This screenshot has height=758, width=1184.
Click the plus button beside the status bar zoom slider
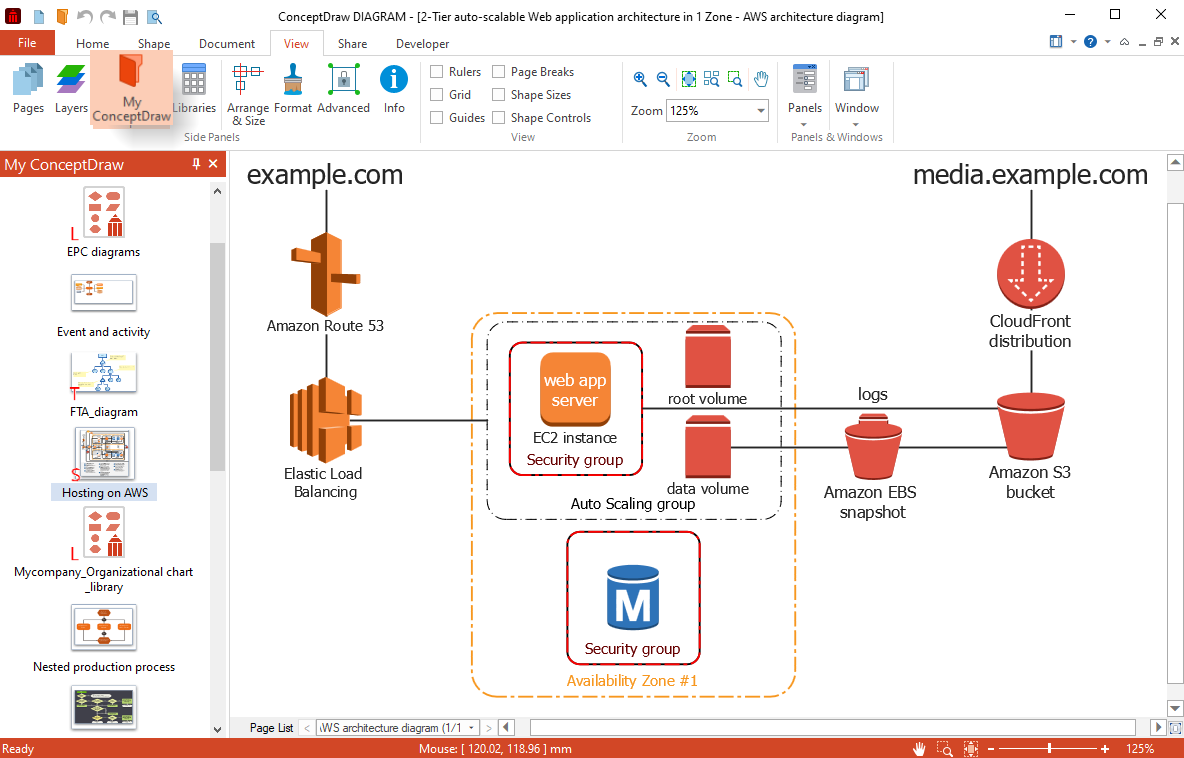1105,748
